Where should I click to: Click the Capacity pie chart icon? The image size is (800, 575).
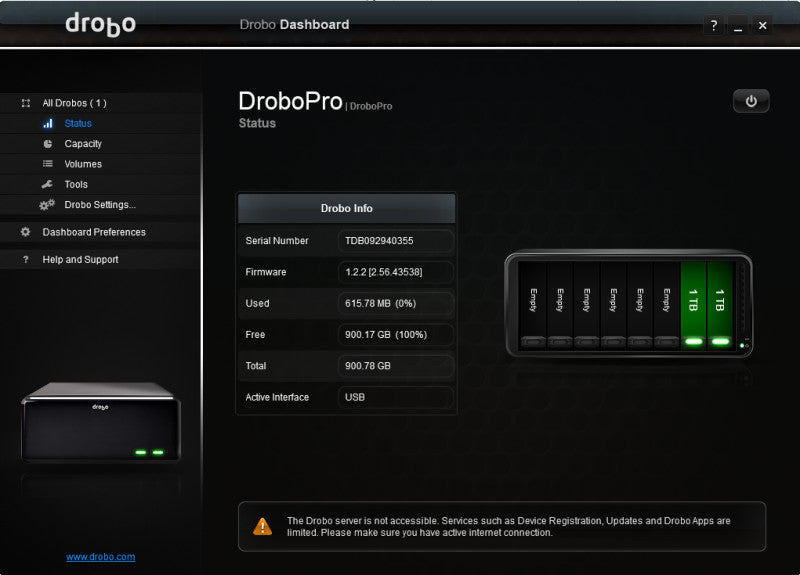click(x=47, y=144)
